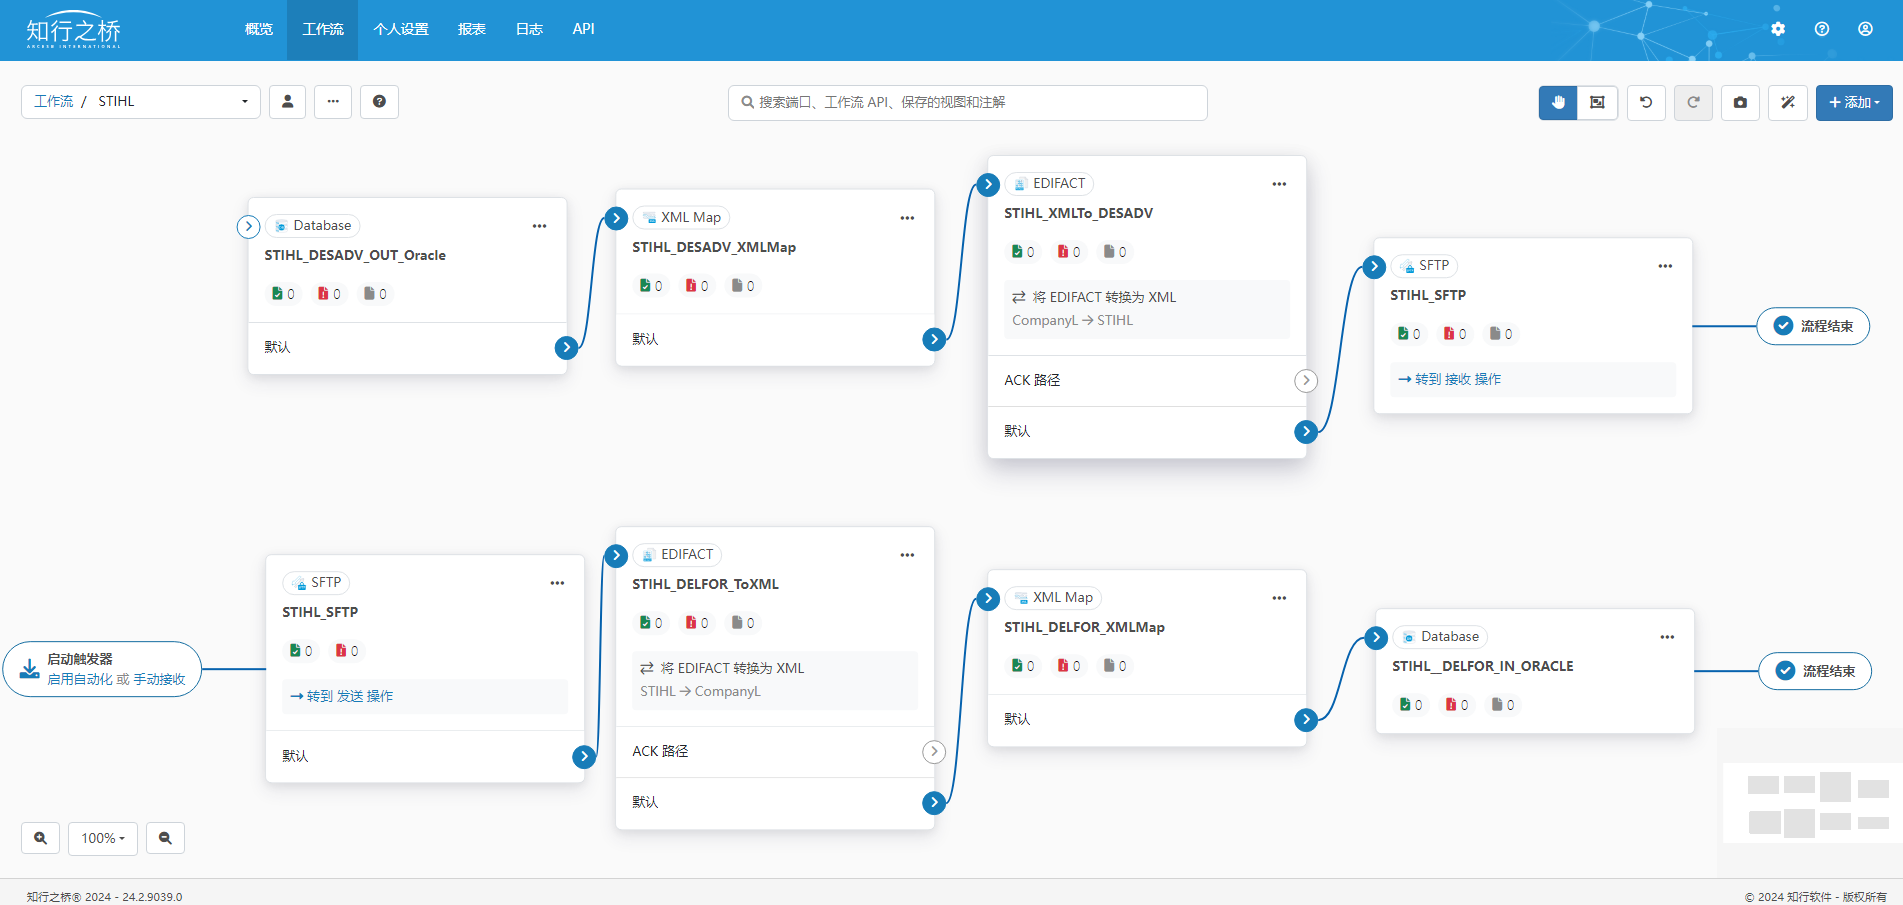Screen dimensions: 1903x905
Task: Click input arrow of STIHL_DESADV_OUT_Oracle connector
Action: tap(249, 227)
